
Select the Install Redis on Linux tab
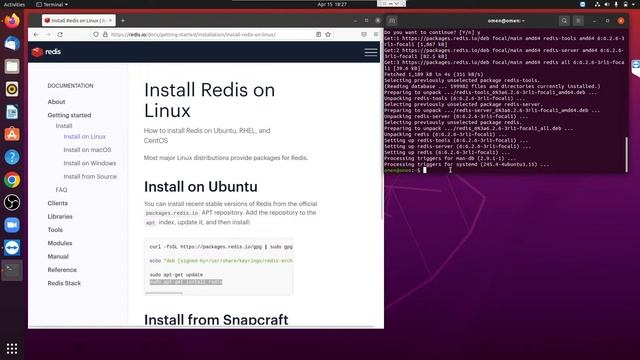click(78, 20)
